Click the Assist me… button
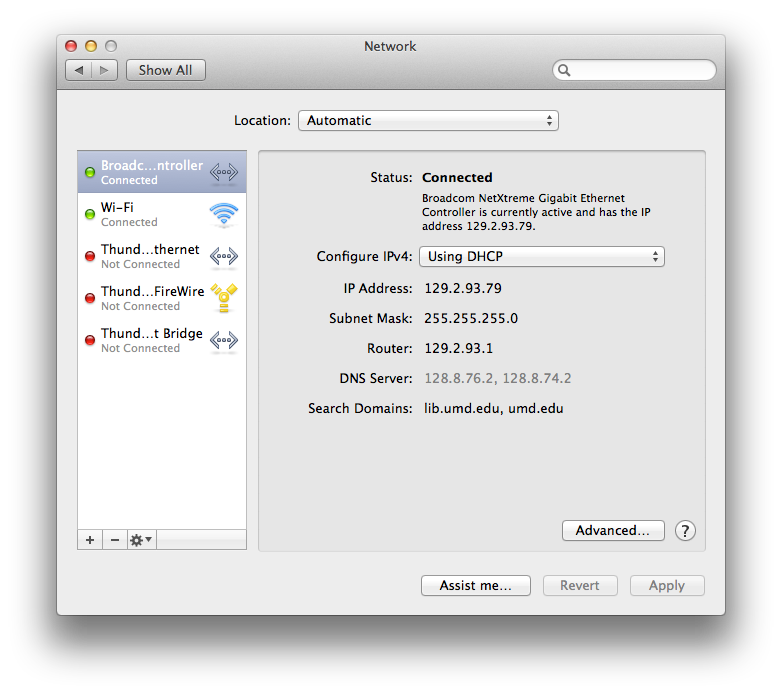The height and width of the screenshot is (694, 782). [475, 586]
